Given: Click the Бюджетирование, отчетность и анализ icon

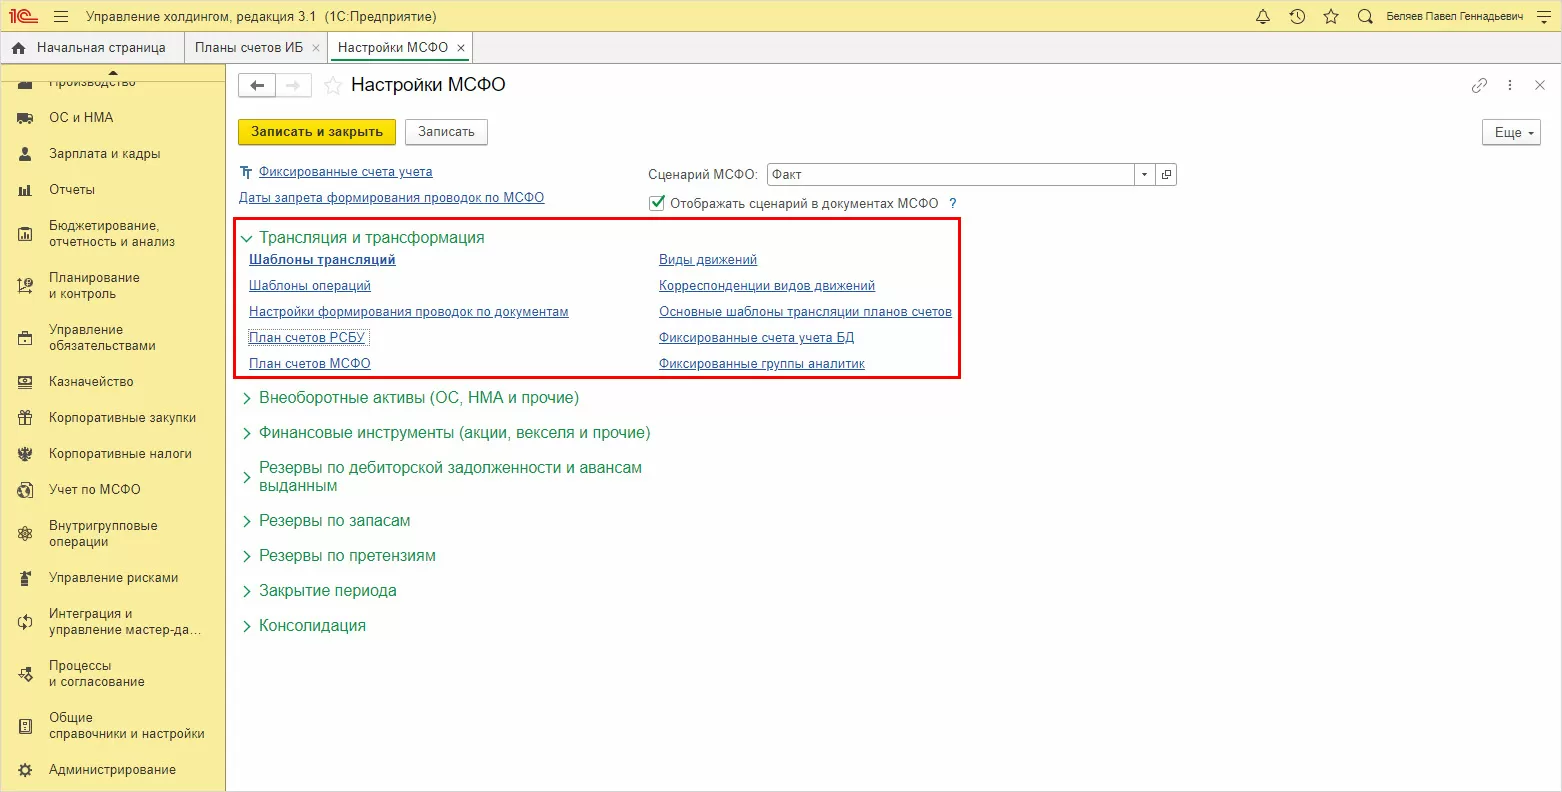Looking at the screenshot, I should 26,234.
